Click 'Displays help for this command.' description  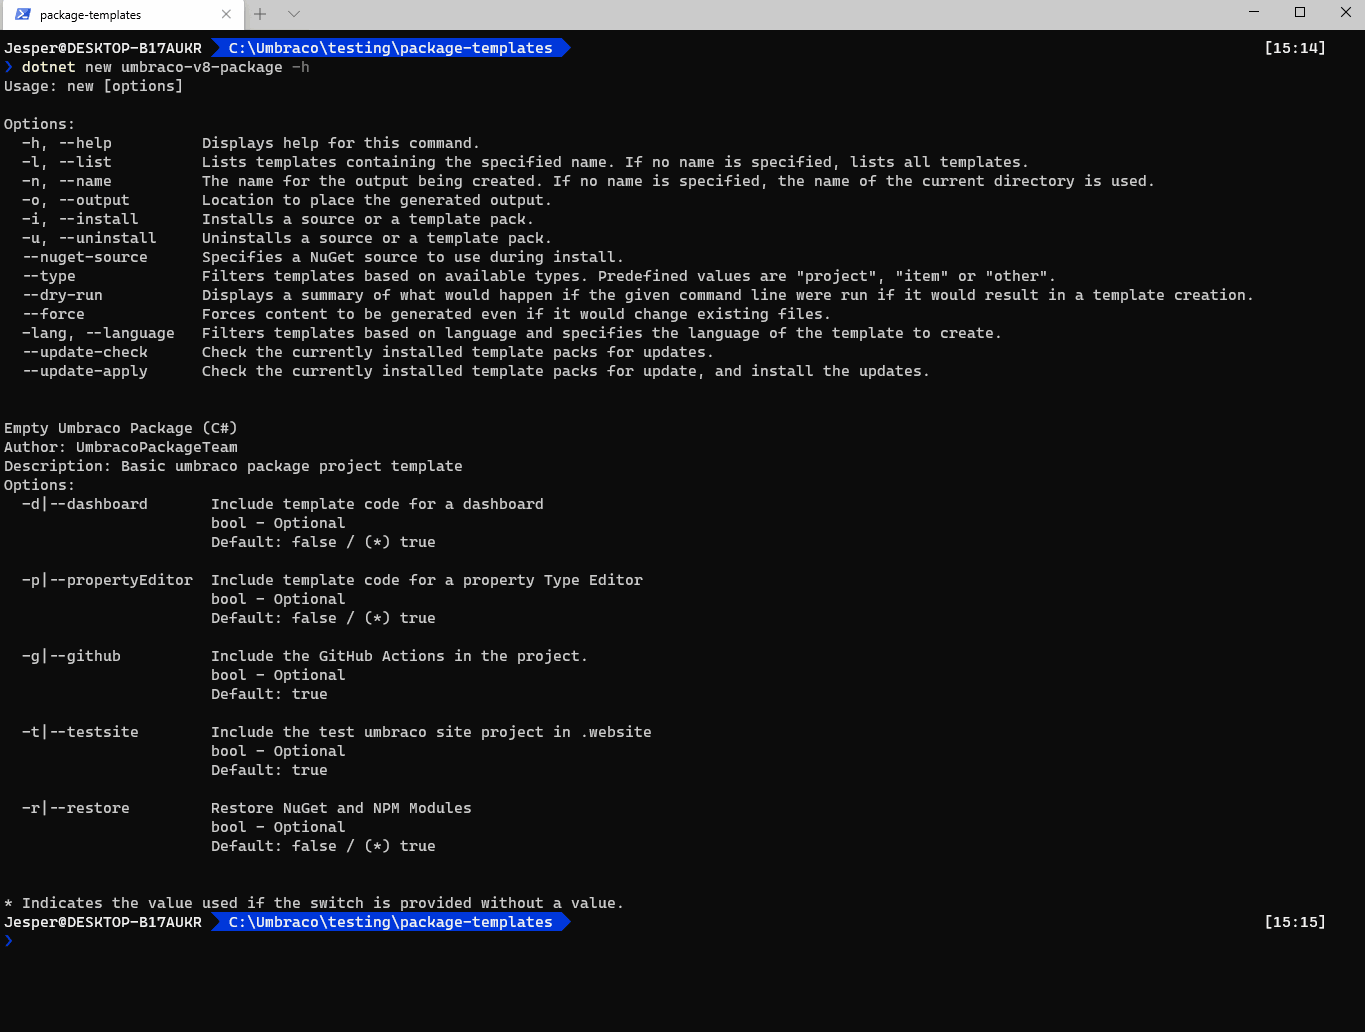pyautogui.click(x=341, y=143)
